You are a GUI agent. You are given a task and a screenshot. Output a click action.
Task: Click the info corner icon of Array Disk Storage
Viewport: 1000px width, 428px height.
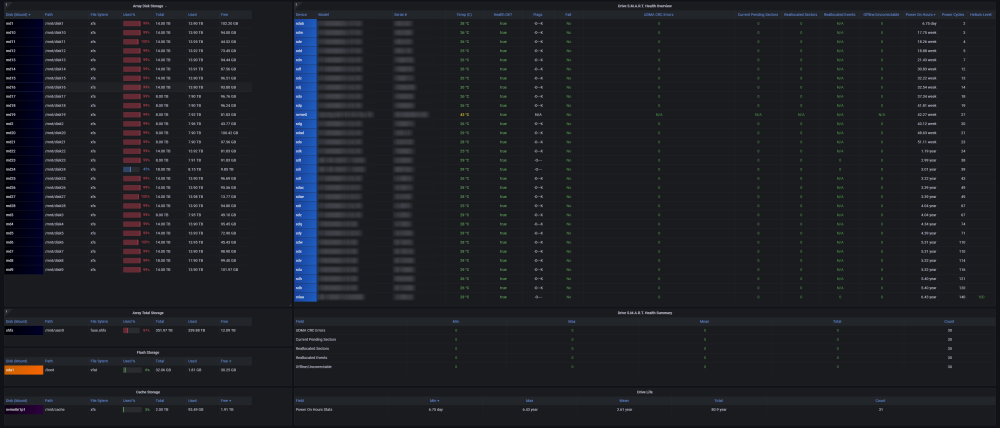click(6, 5)
